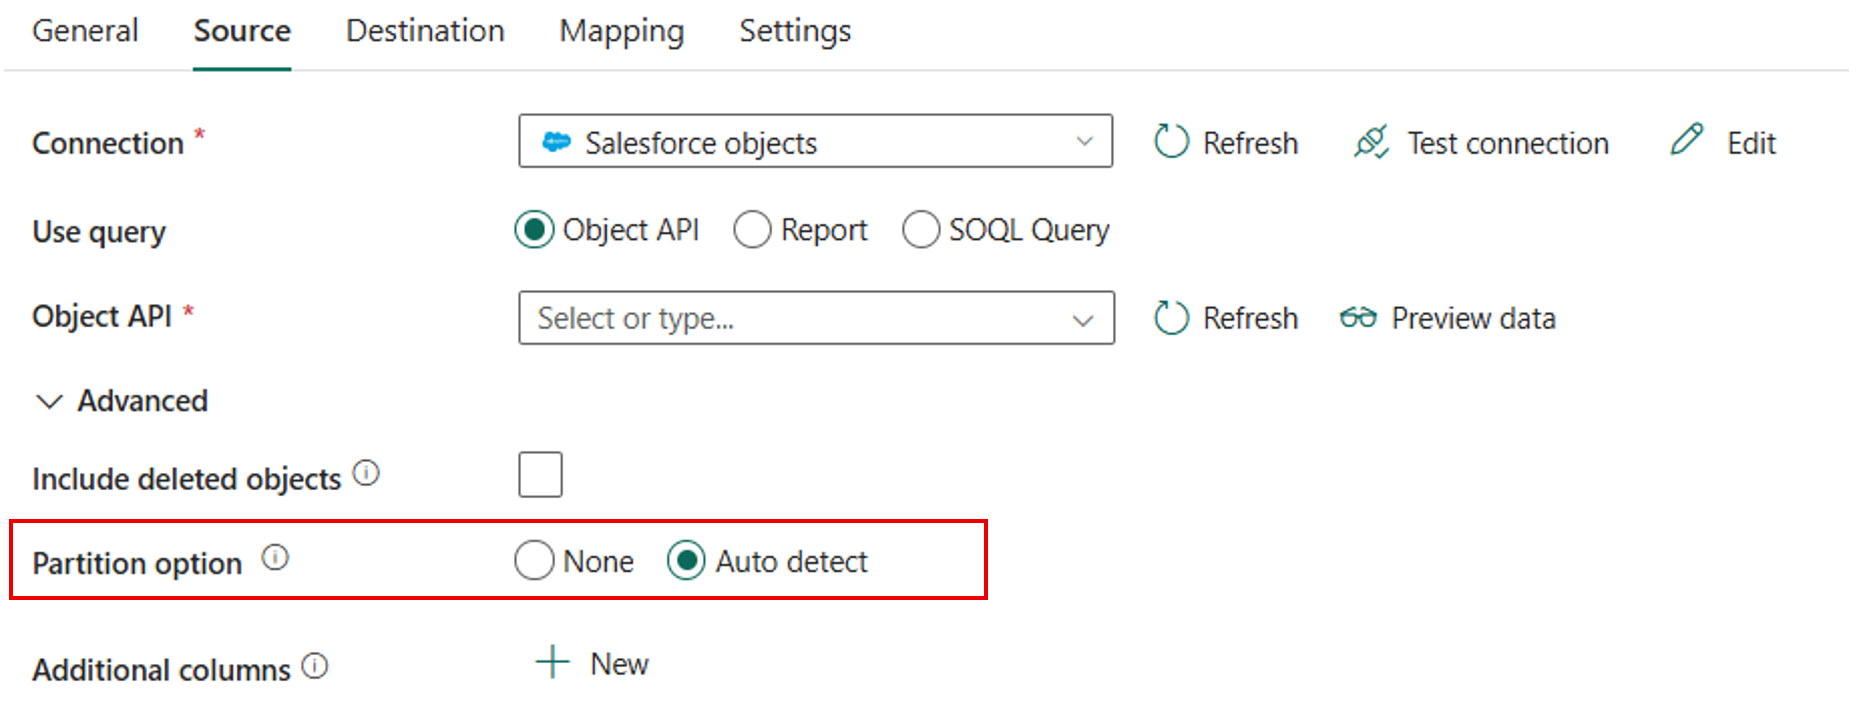Image resolution: width=1869 pixels, height=726 pixels.
Task: Click the Edit pencil icon for the connection
Action: click(1686, 141)
